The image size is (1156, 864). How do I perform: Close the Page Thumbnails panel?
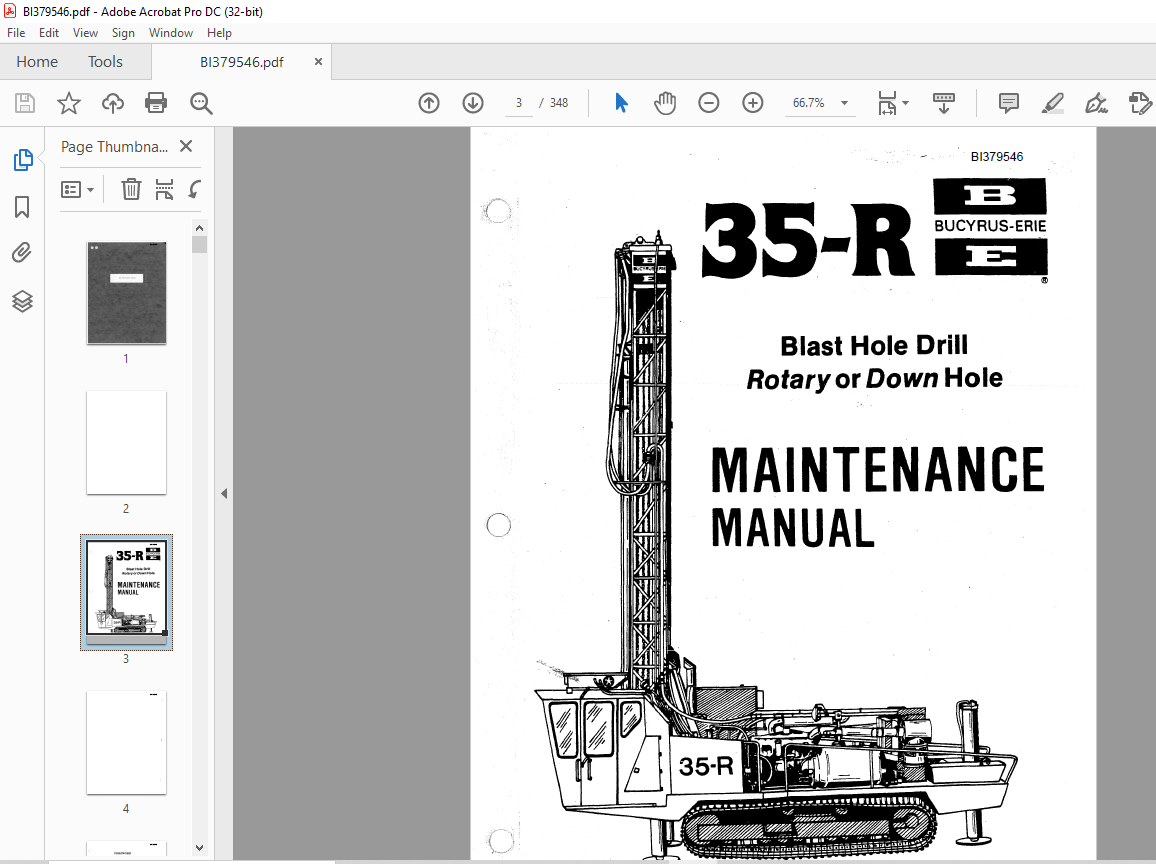186,146
